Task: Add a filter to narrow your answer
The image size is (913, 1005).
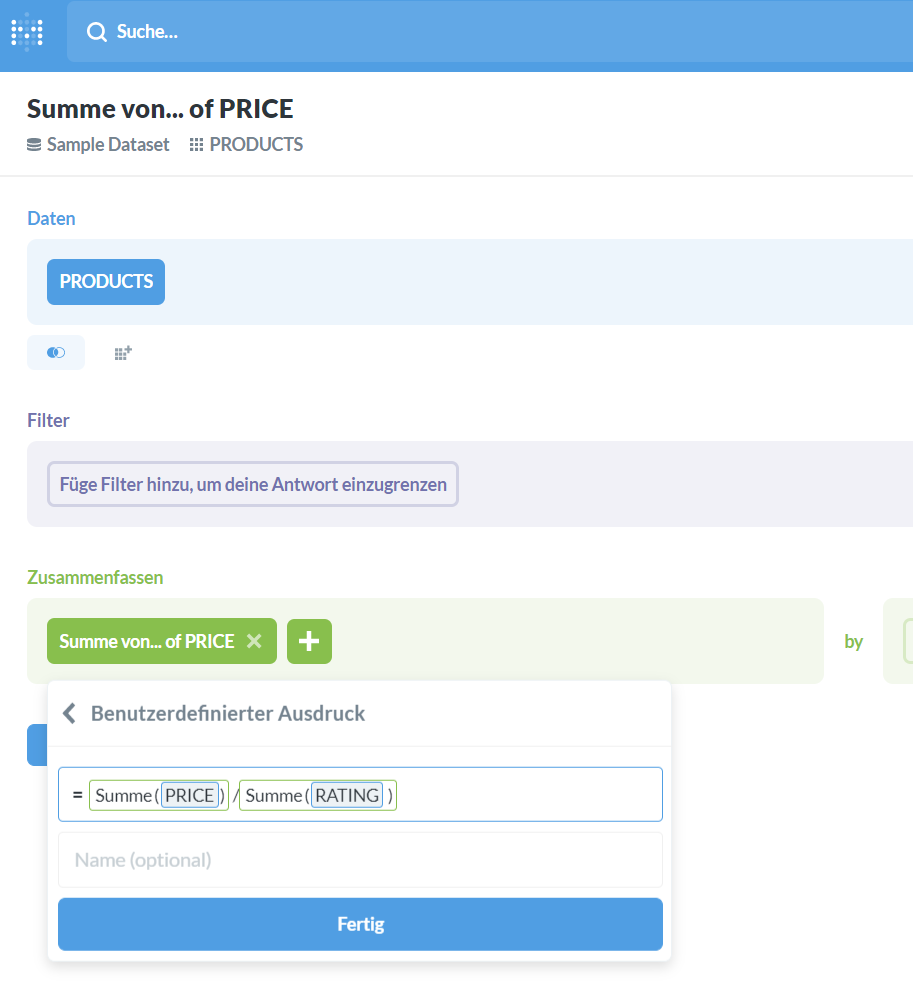Action: (x=253, y=484)
